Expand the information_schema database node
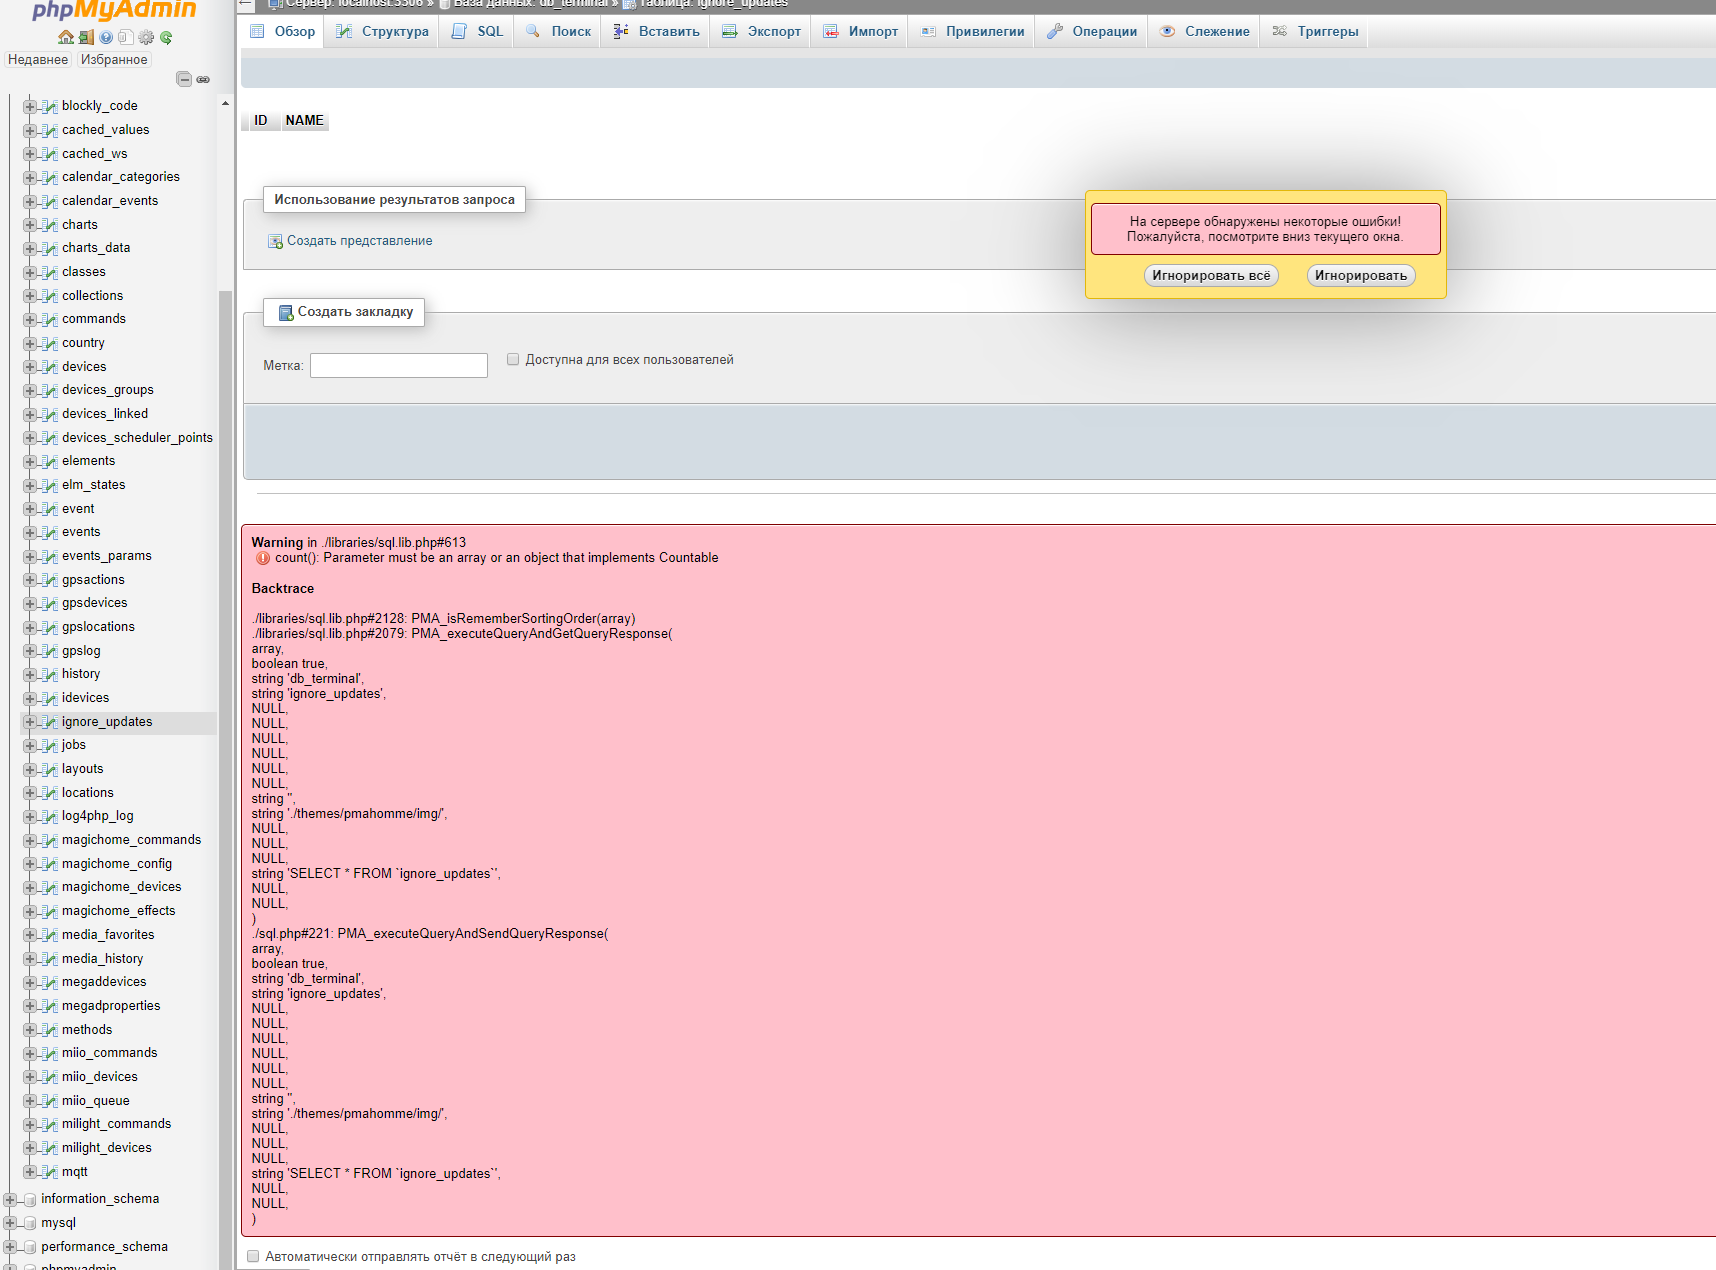 pos(10,1199)
